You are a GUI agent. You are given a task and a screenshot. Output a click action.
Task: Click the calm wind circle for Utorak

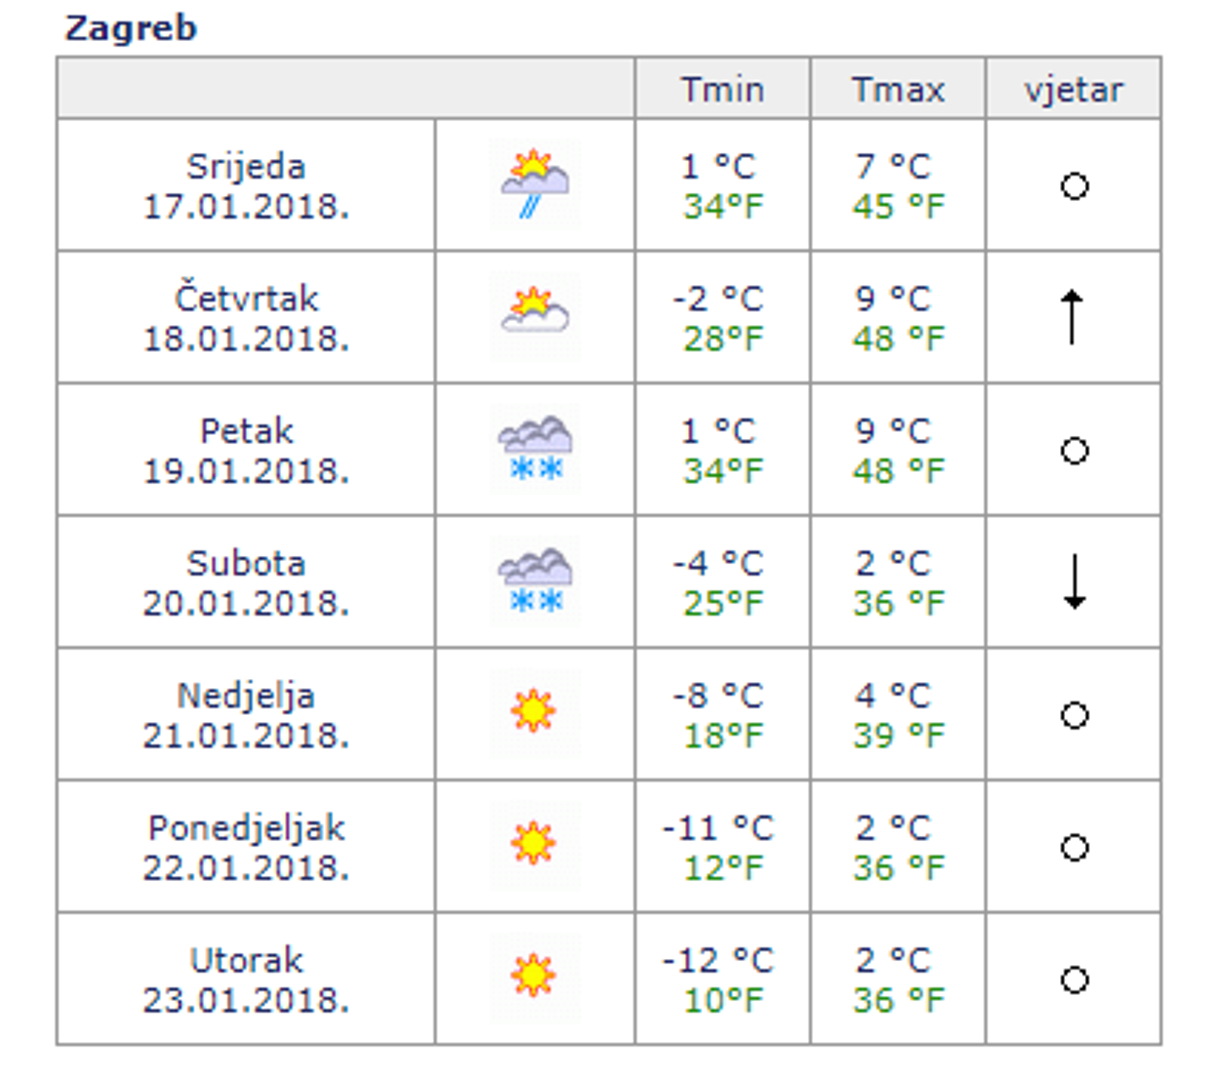pos(1074,980)
